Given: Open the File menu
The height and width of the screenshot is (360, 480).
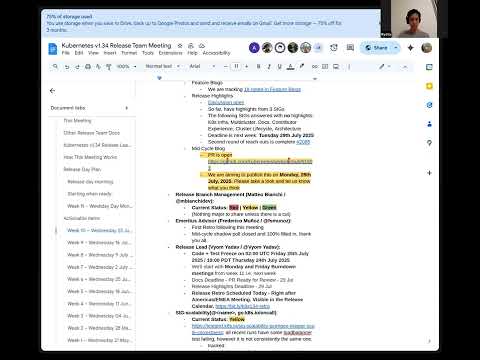Looking at the screenshot, I should 65,53.
